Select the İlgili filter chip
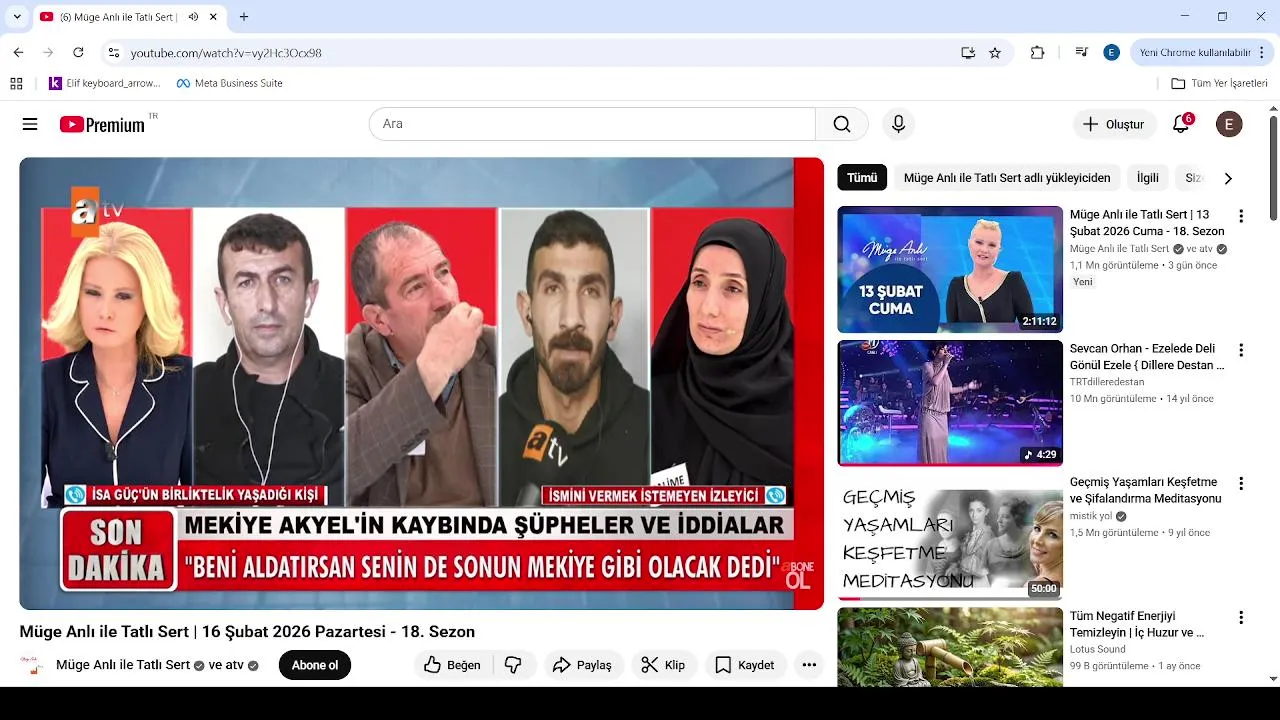Viewport: 1280px width, 720px height. tap(1148, 178)
